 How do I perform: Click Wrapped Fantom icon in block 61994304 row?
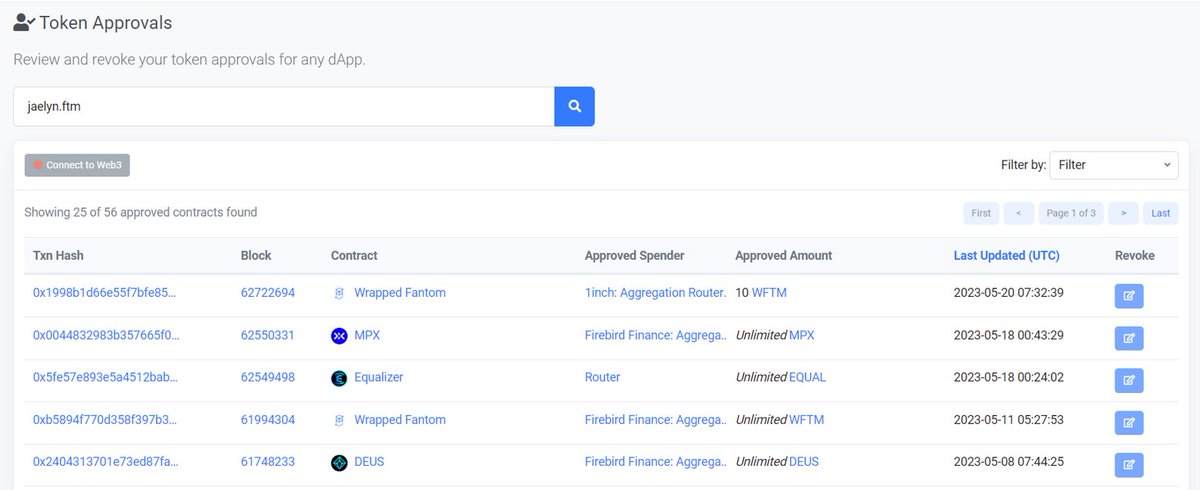tap(339, 420)
